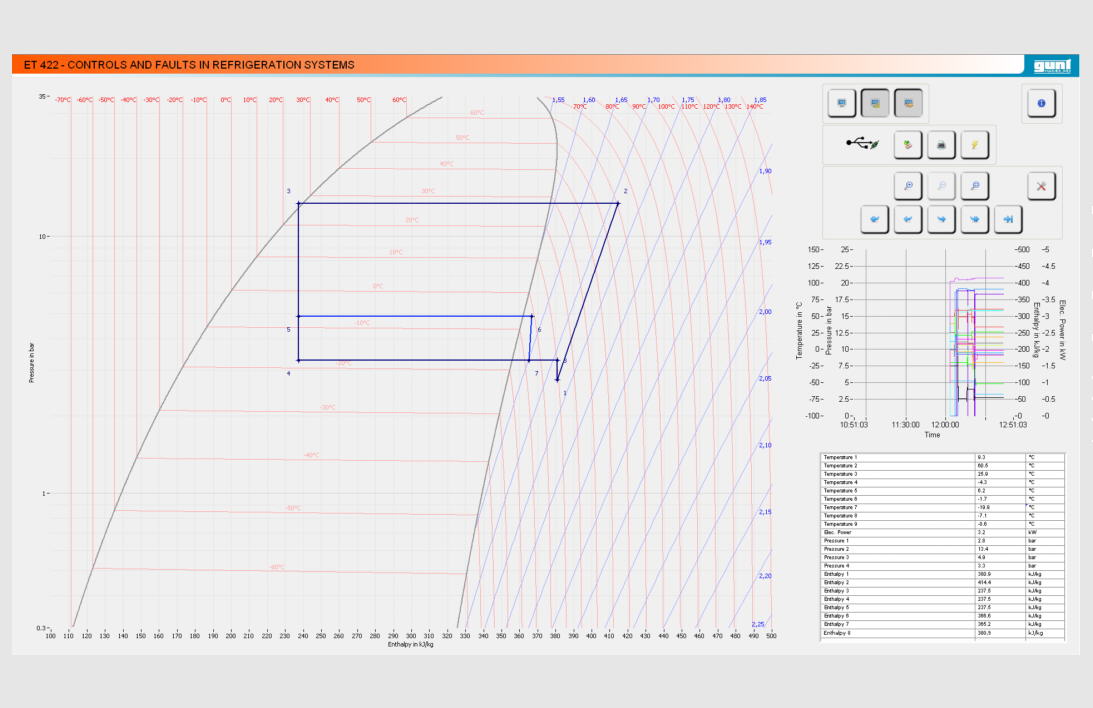Screen dimensions: 1093x708
Task: Click the single-arrow step forward button
Action: click(941, 219)
